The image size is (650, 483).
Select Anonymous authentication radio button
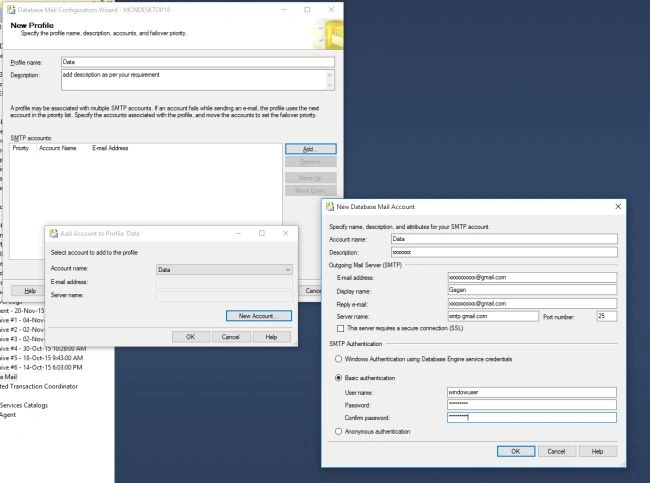pyautogui.click(x=338, y=432)
